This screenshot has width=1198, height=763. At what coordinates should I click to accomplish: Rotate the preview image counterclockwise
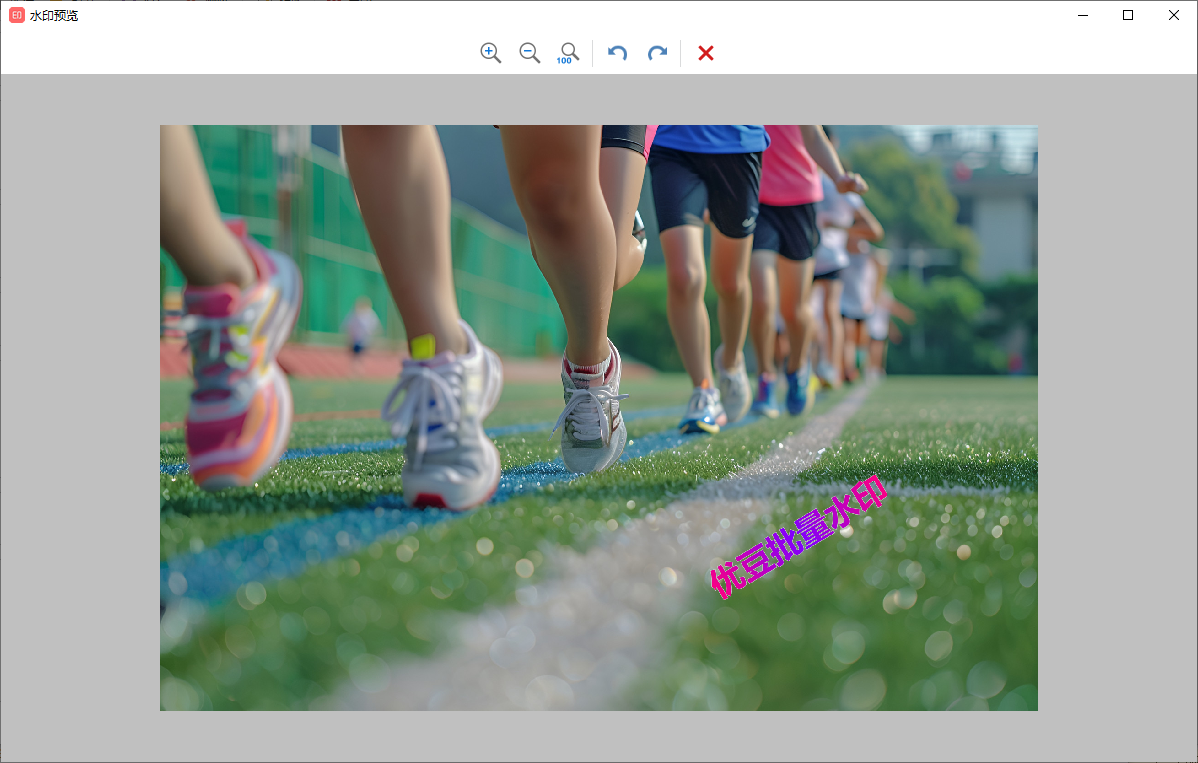coord(617,53)
